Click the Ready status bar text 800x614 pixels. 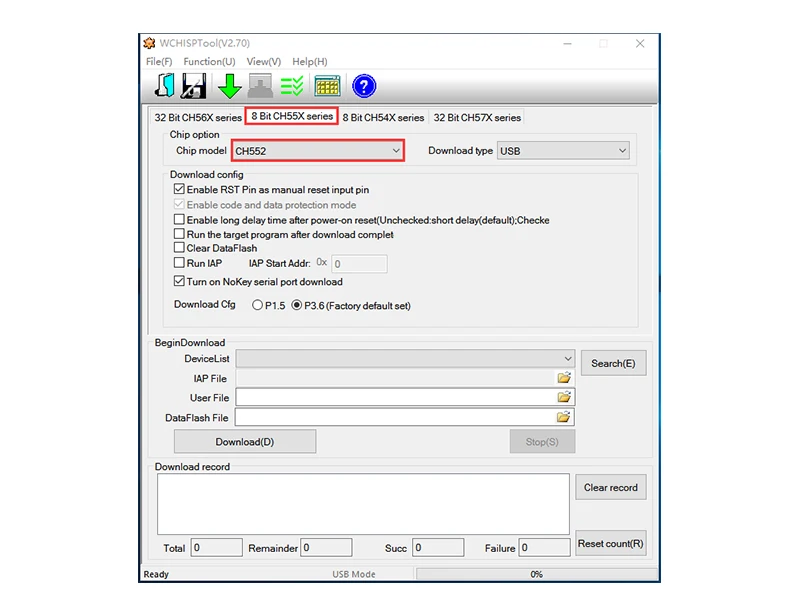[x=156, y=574]
